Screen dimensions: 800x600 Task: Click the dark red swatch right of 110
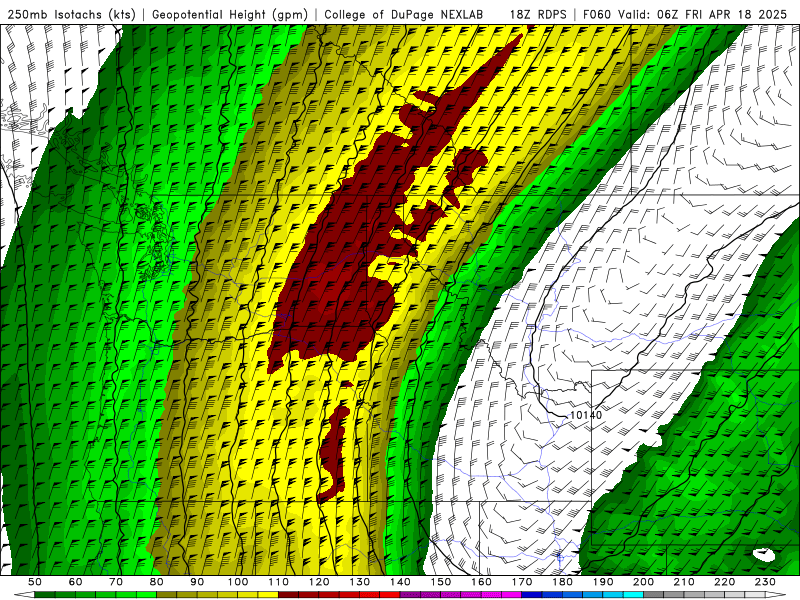pyautogui.click(x=288, y=595)
